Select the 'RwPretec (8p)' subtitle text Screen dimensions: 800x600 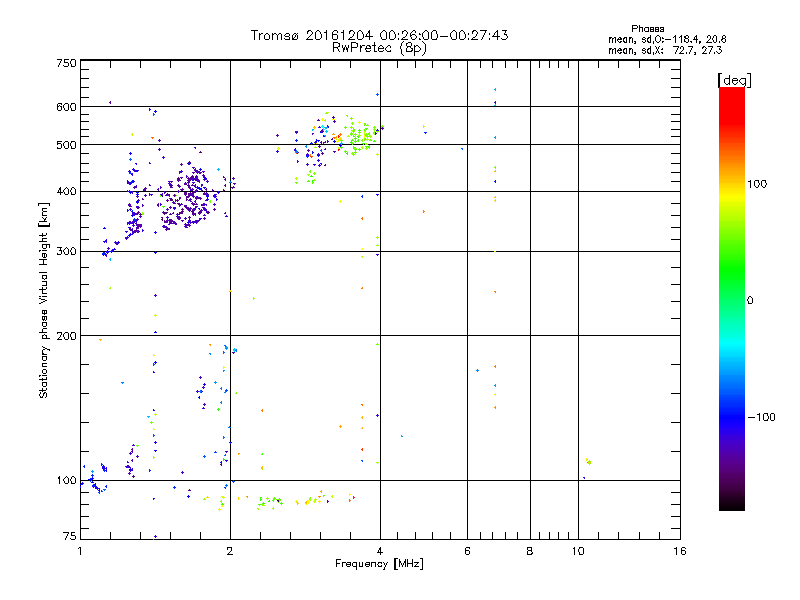379,48
